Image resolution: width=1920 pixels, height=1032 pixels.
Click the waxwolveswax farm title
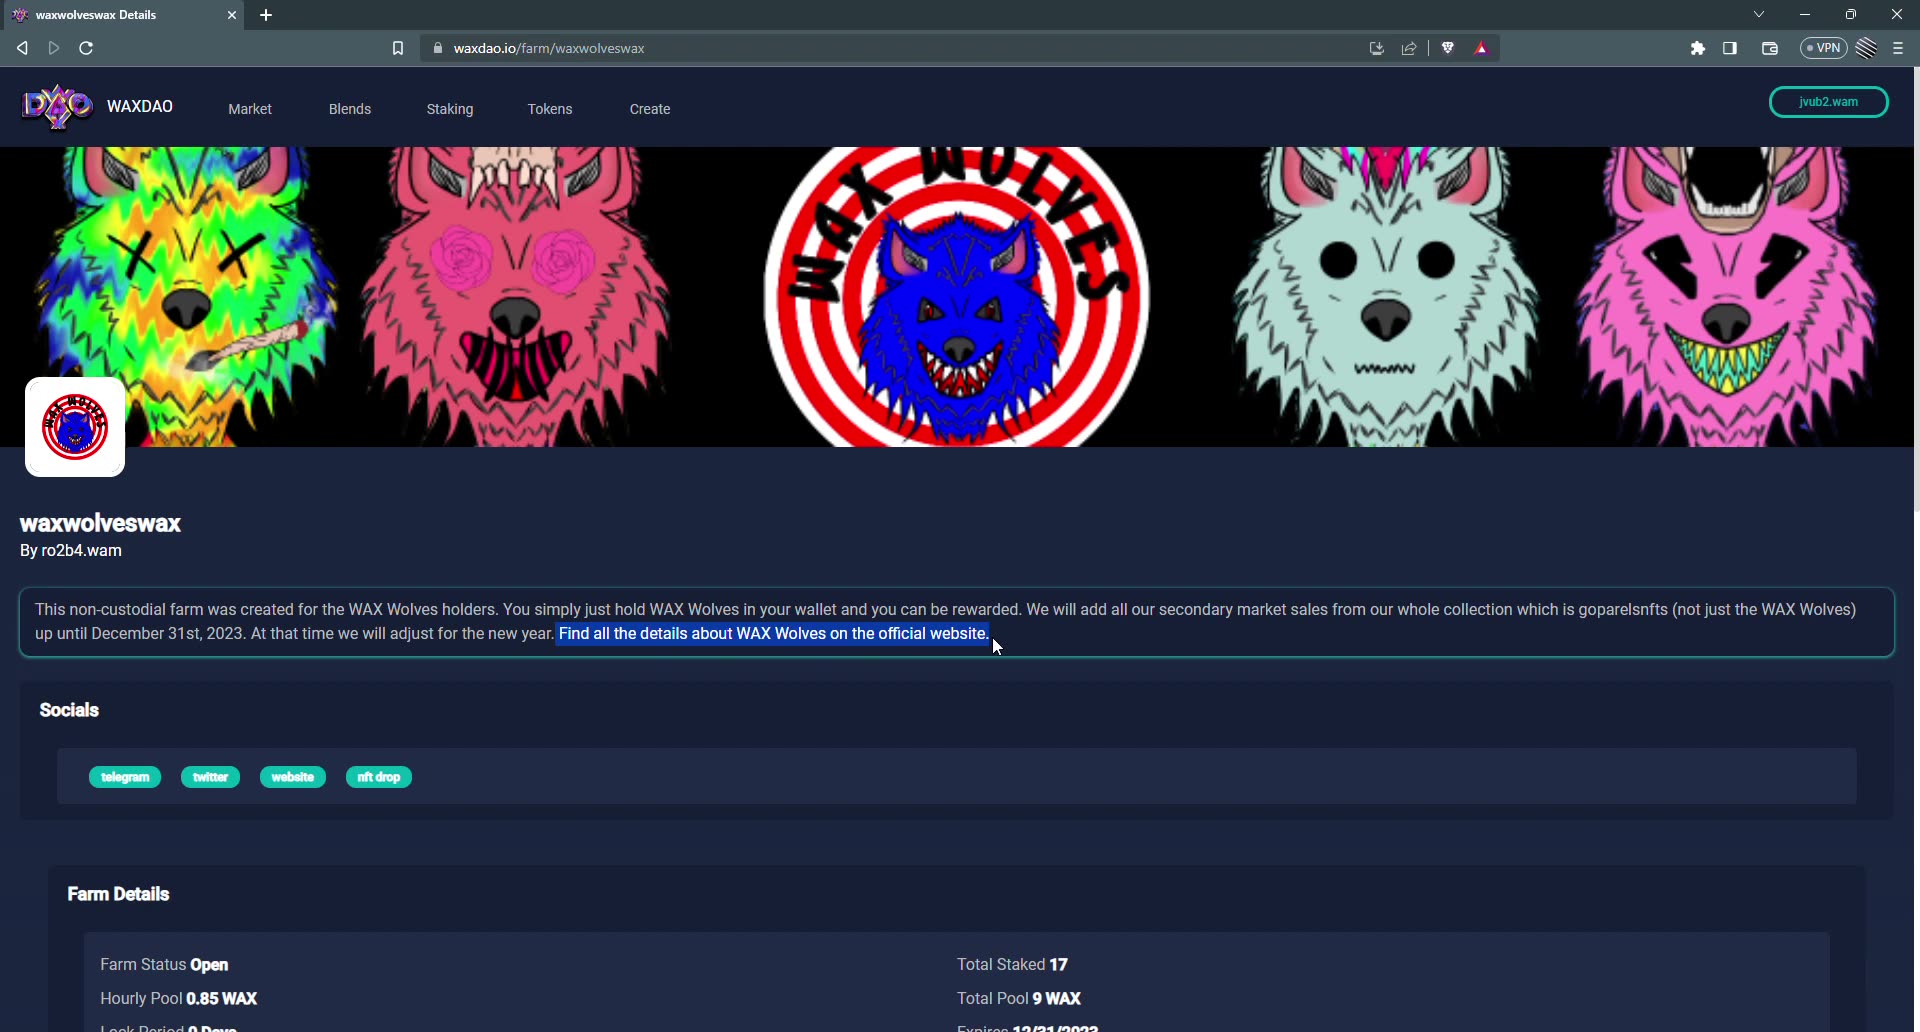(100, 524)
